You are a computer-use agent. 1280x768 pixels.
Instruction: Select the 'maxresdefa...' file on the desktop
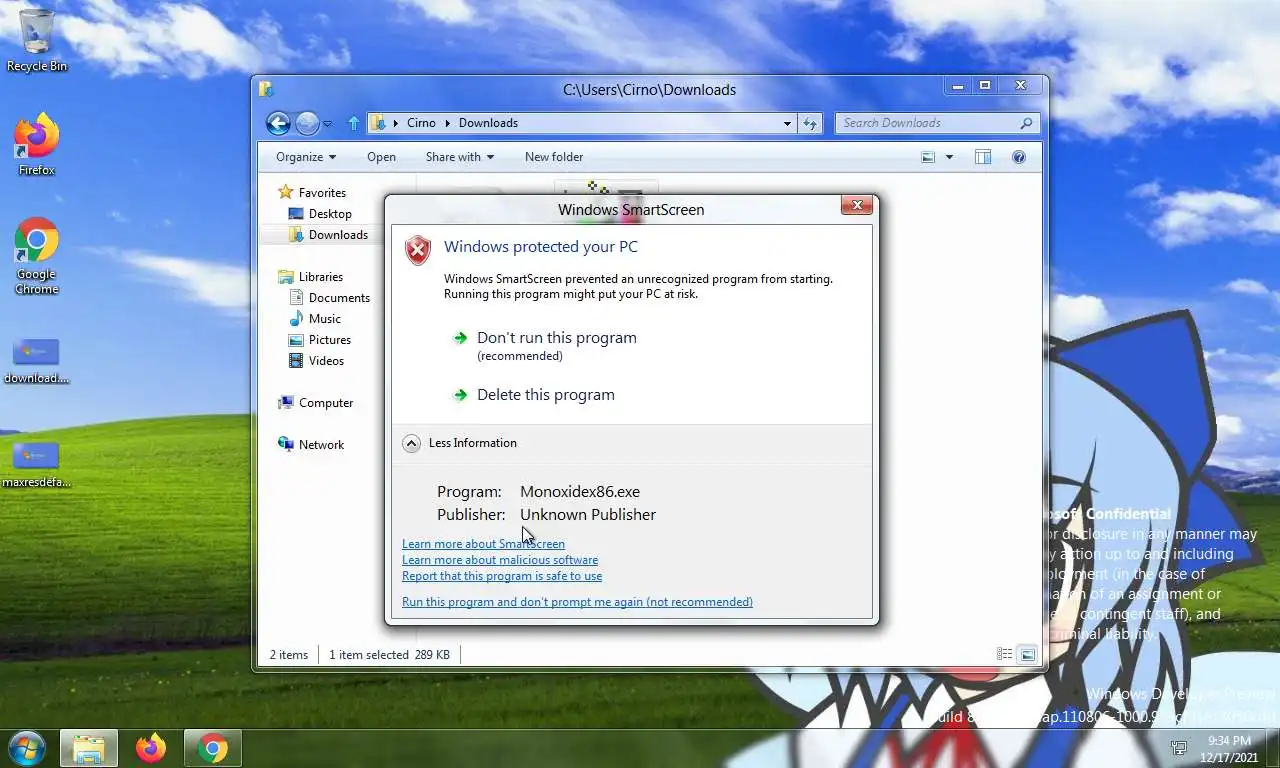tap(37, 465)
